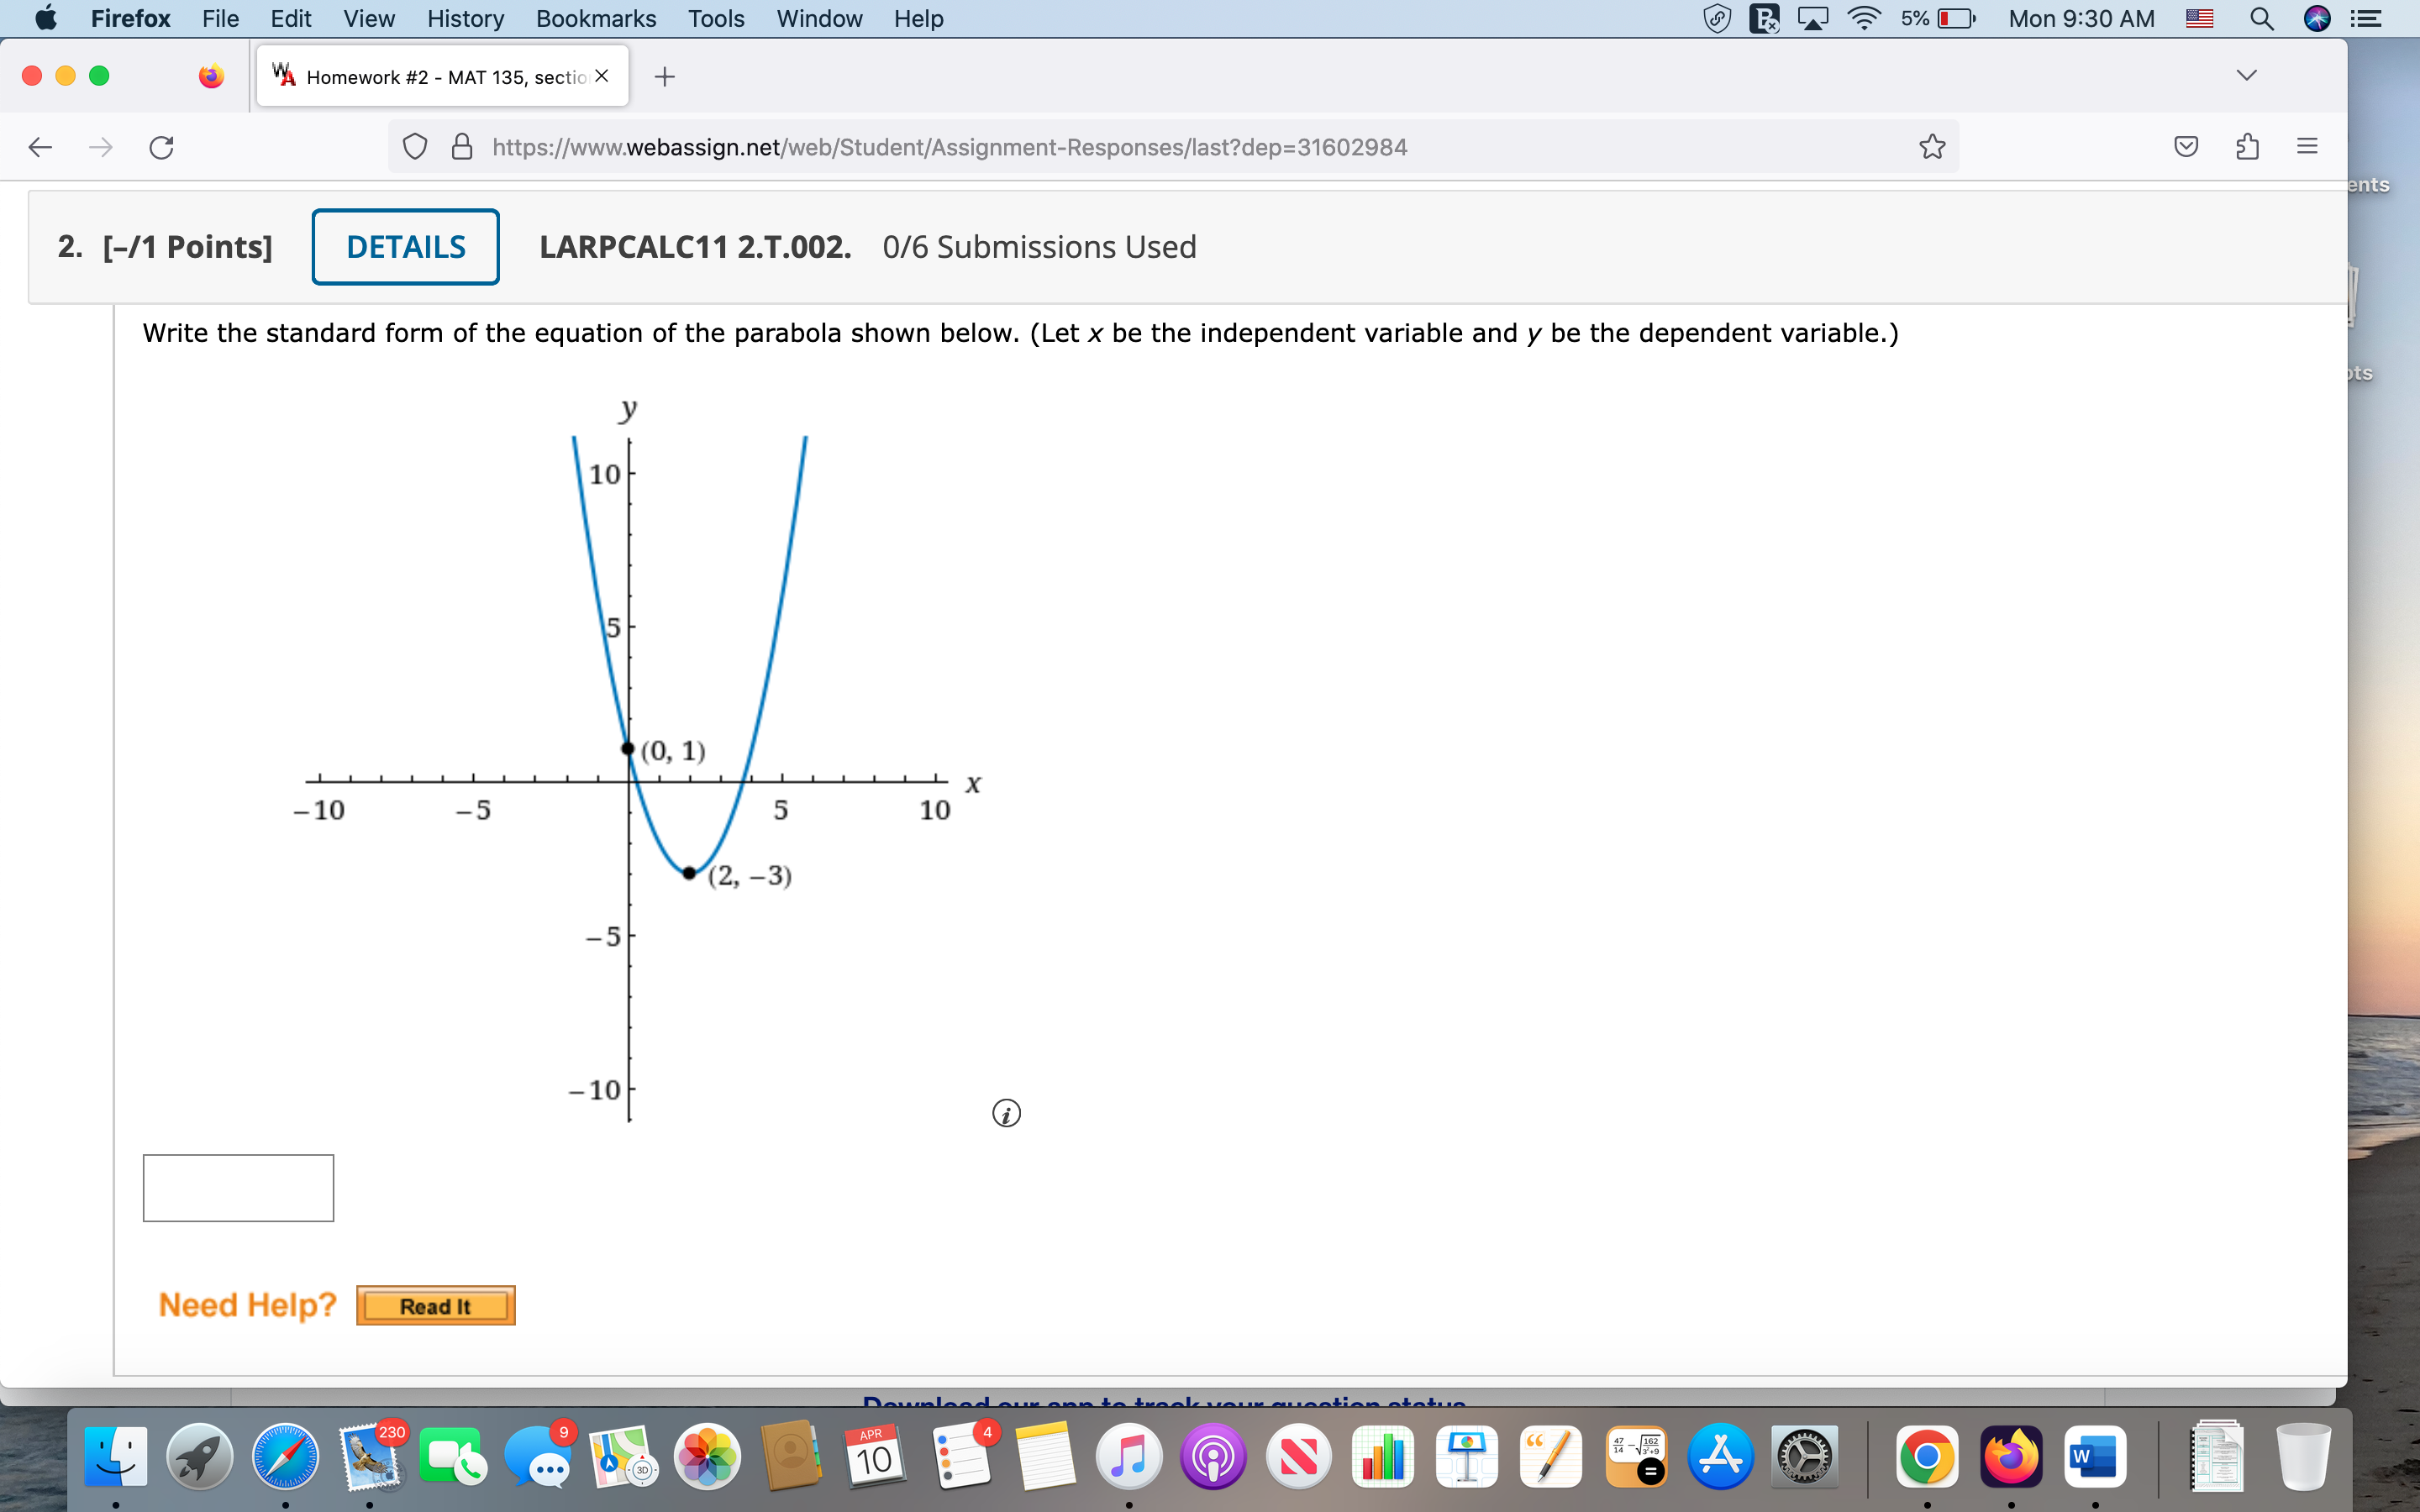Viewport: 2420px width, 1512px height.
Task: Open Microsoft Word from the Dock
Action: click(2096, 1457)
